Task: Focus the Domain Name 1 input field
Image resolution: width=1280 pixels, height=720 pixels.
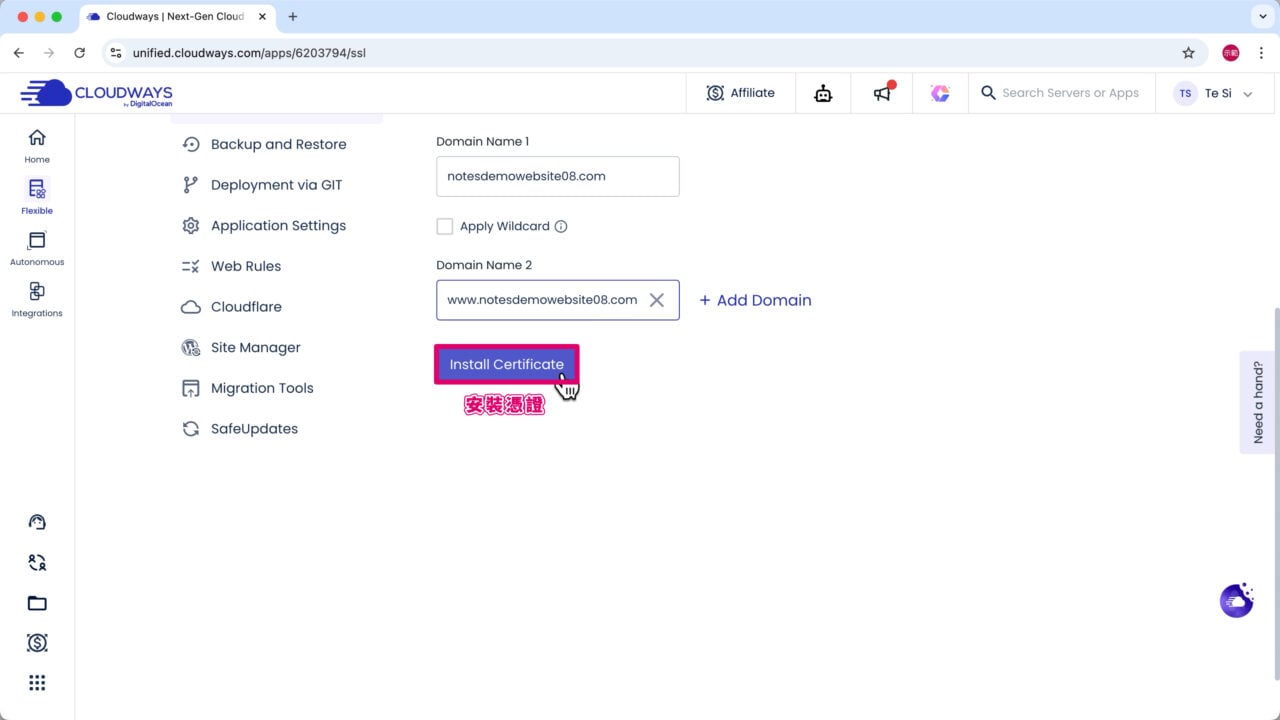Action: click(557, 176)
